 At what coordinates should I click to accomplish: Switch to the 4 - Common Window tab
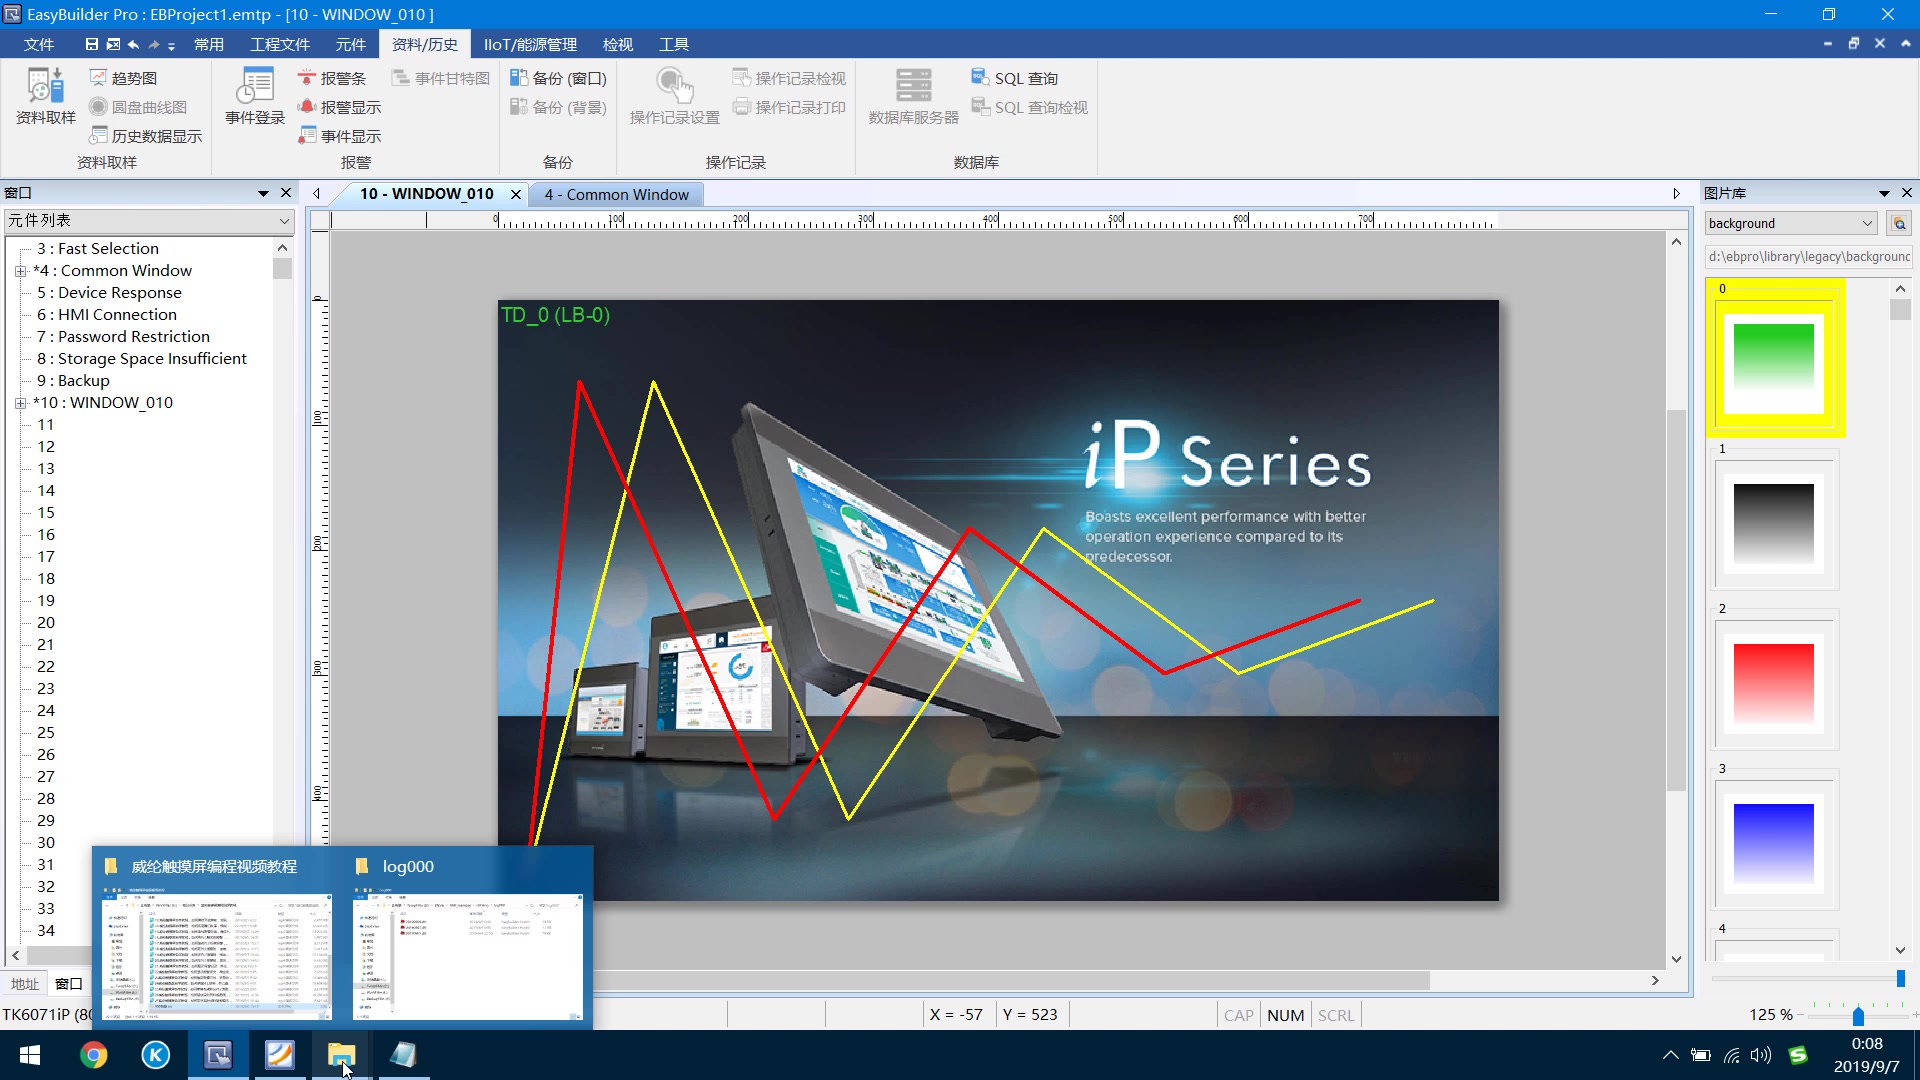616,194
